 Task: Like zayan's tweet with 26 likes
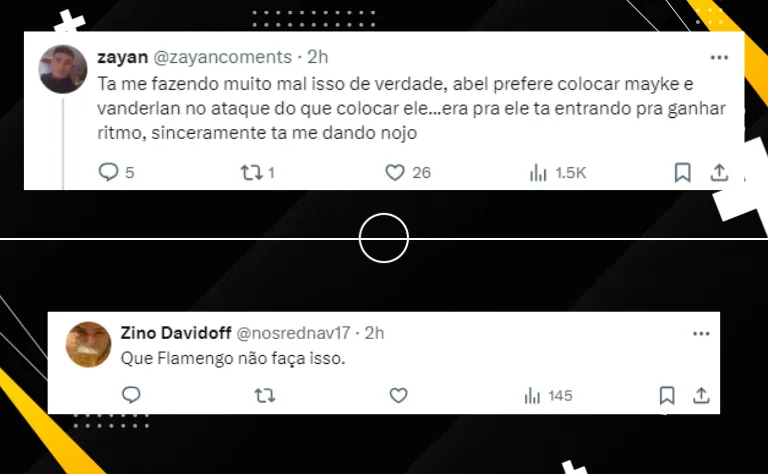click(395, 172)
